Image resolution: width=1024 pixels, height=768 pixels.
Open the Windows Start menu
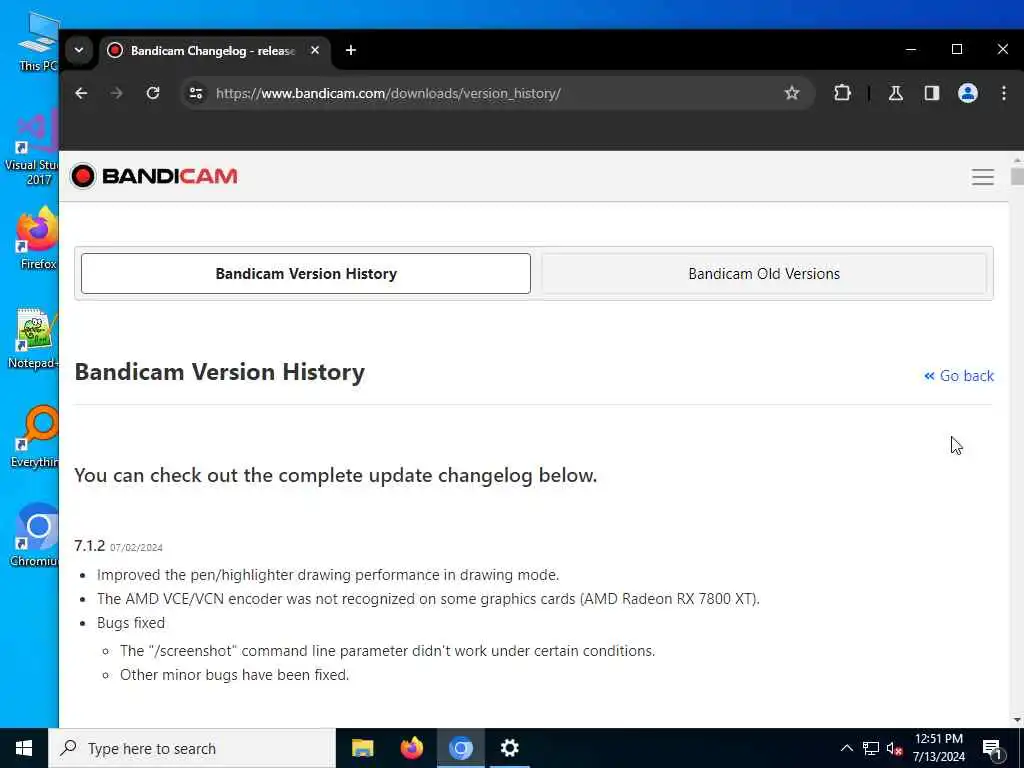click(x=24, y=748)
